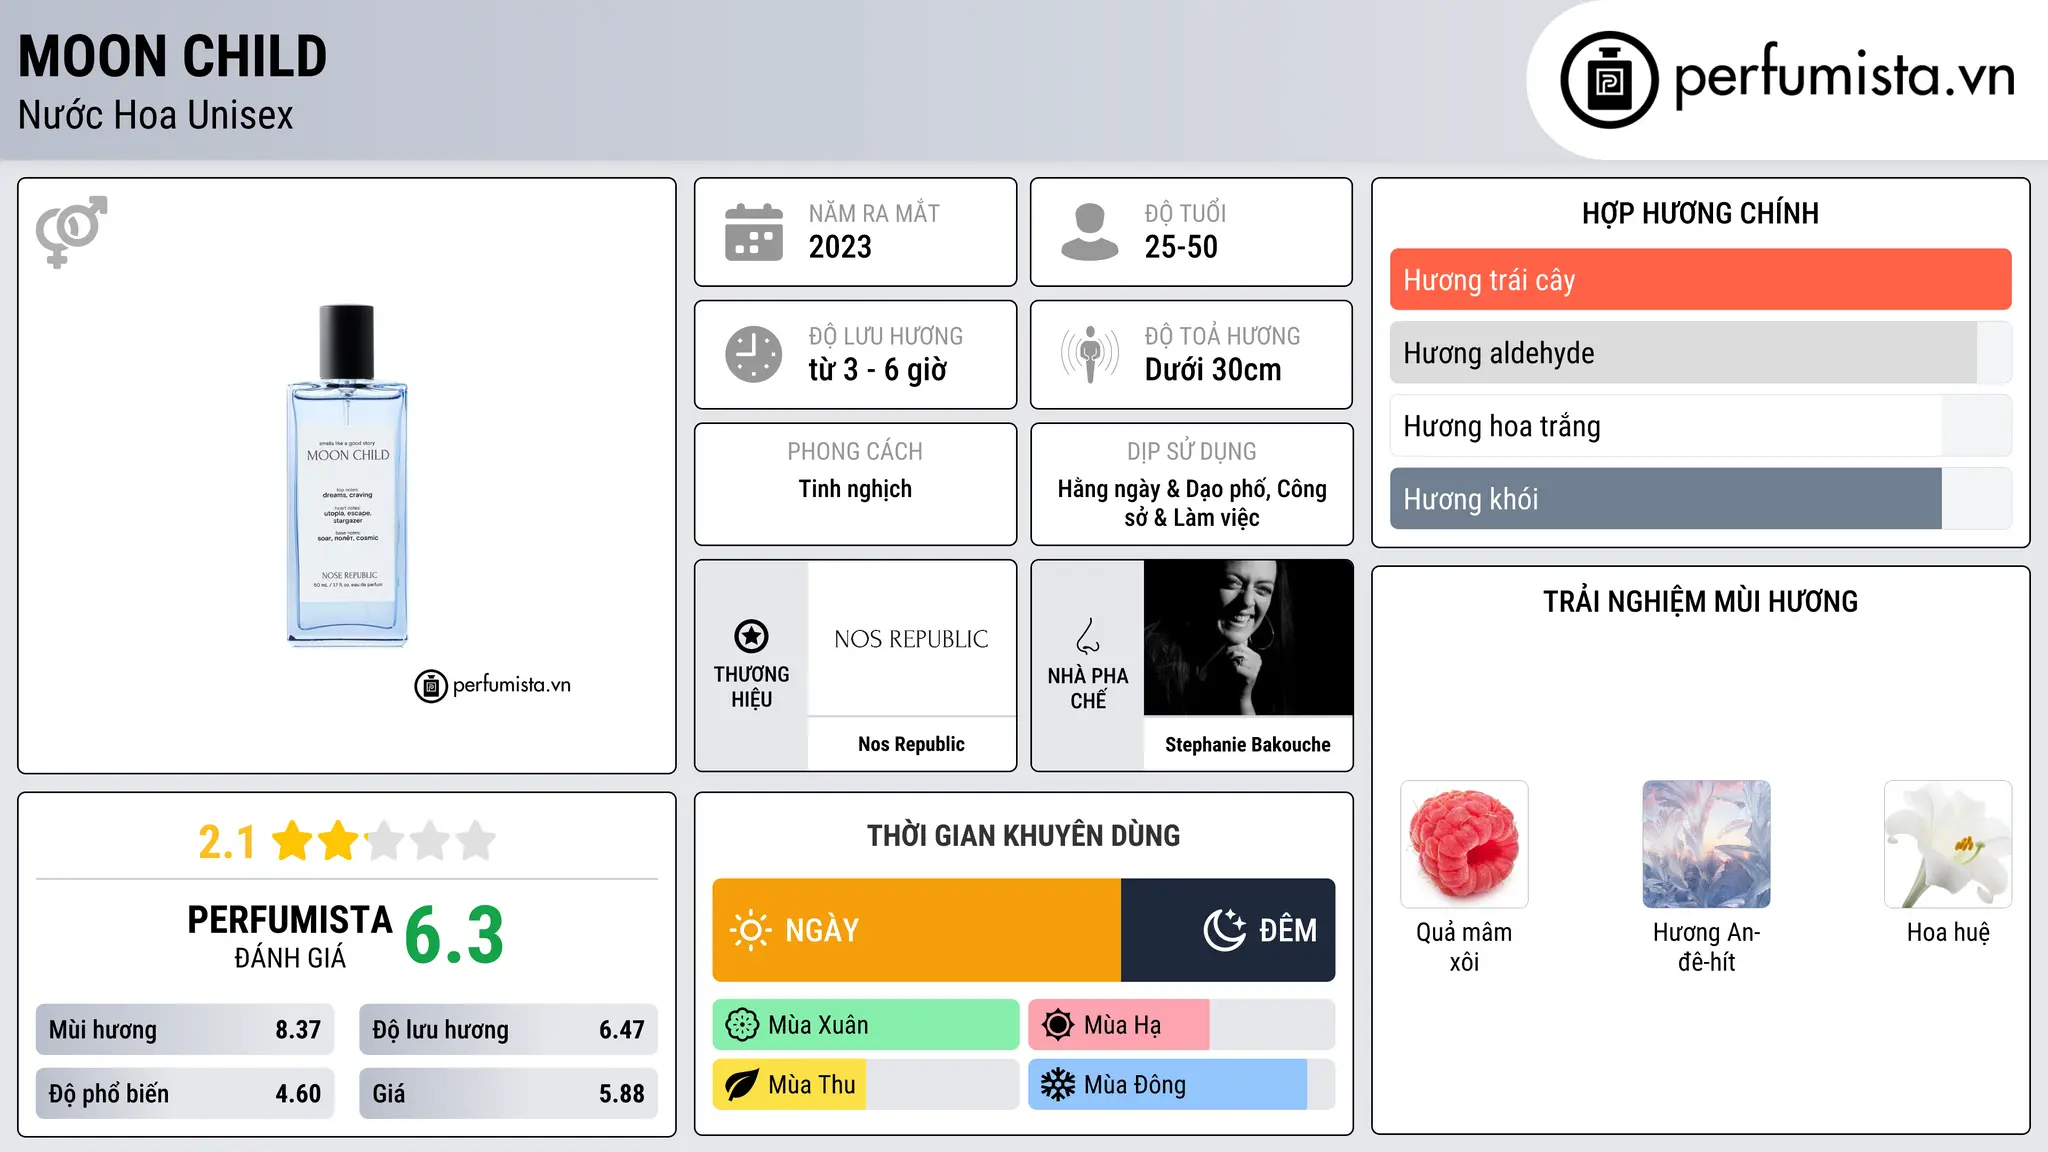Click the leaf icon for Mùa Thu
Viewport: 2048px width, 1152px height.
tap(742, 1085)
